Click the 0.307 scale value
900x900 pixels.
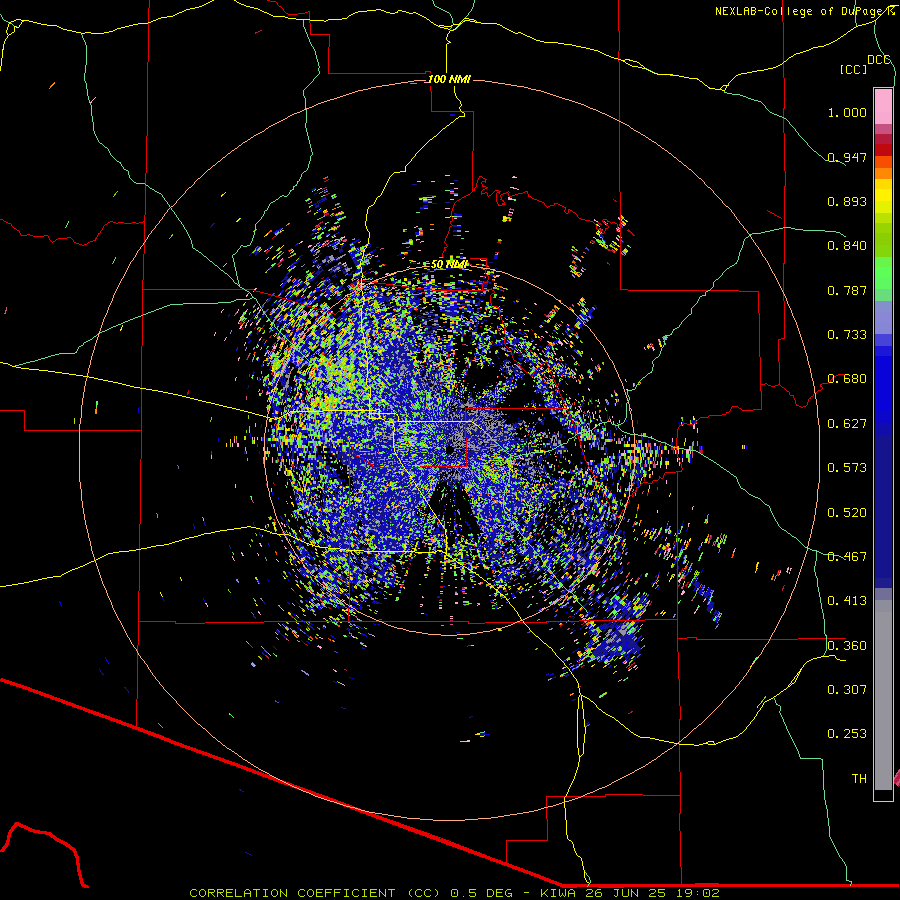coord(847,690)
